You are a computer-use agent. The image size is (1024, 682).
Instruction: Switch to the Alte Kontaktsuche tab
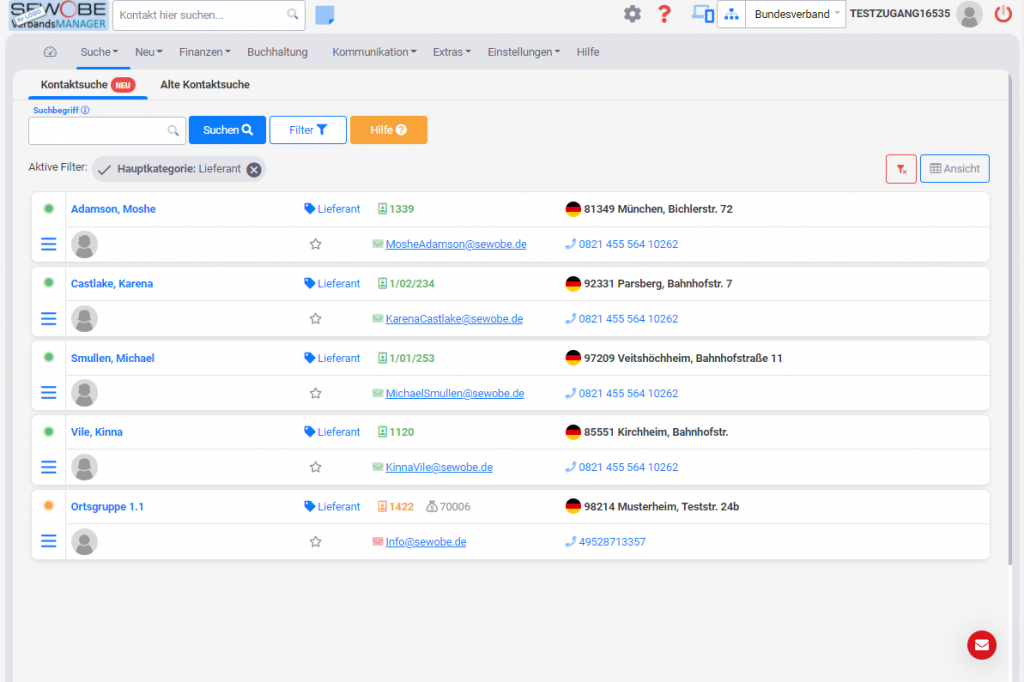(x=205, y=85)
